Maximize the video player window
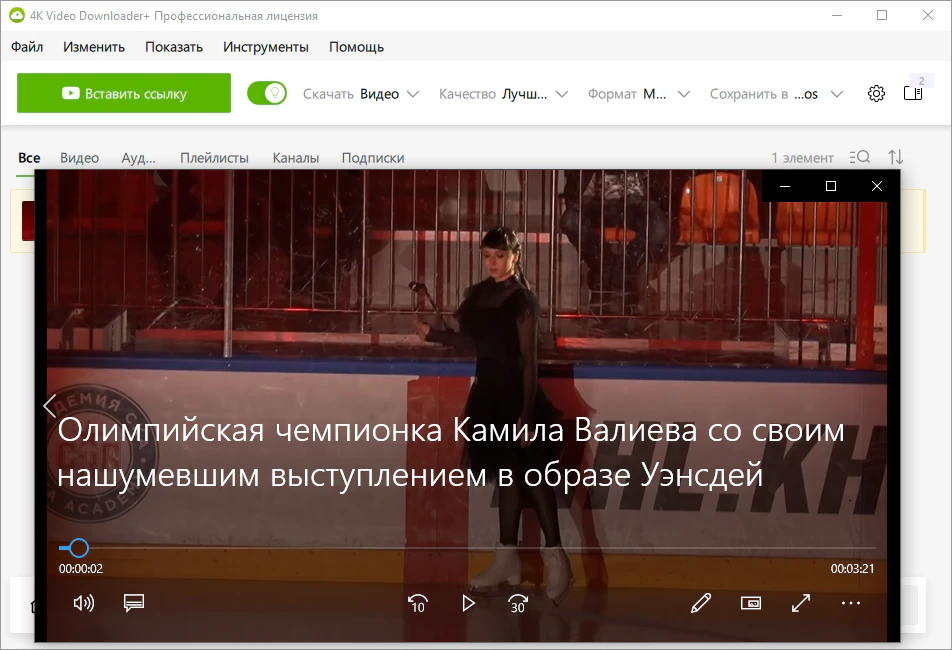This screenshot has height=650, width=952. click(x=831, y=186)
